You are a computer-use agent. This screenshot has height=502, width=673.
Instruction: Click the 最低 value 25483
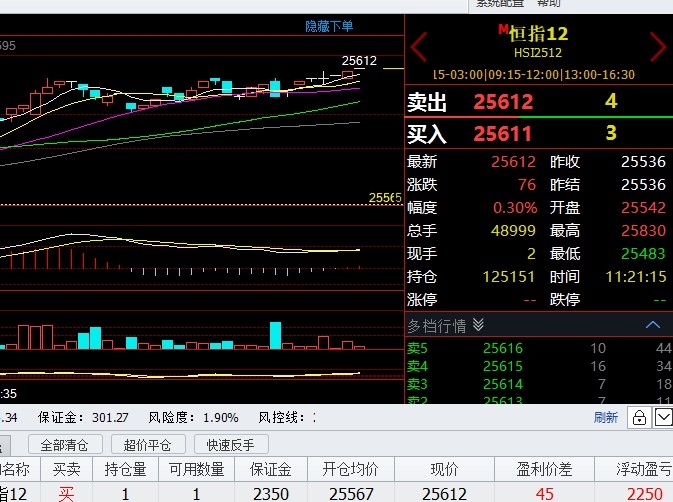643,254
